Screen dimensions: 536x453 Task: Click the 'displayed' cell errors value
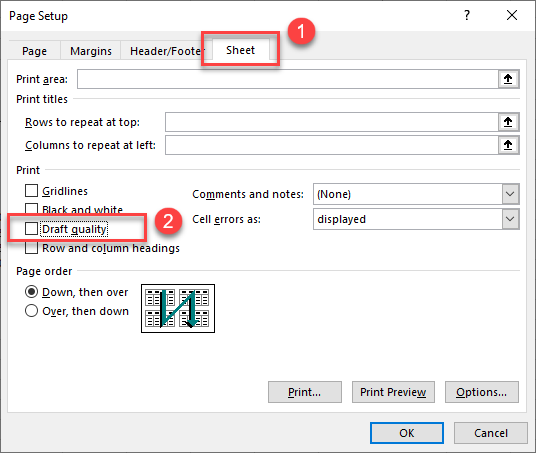point(341,219)
